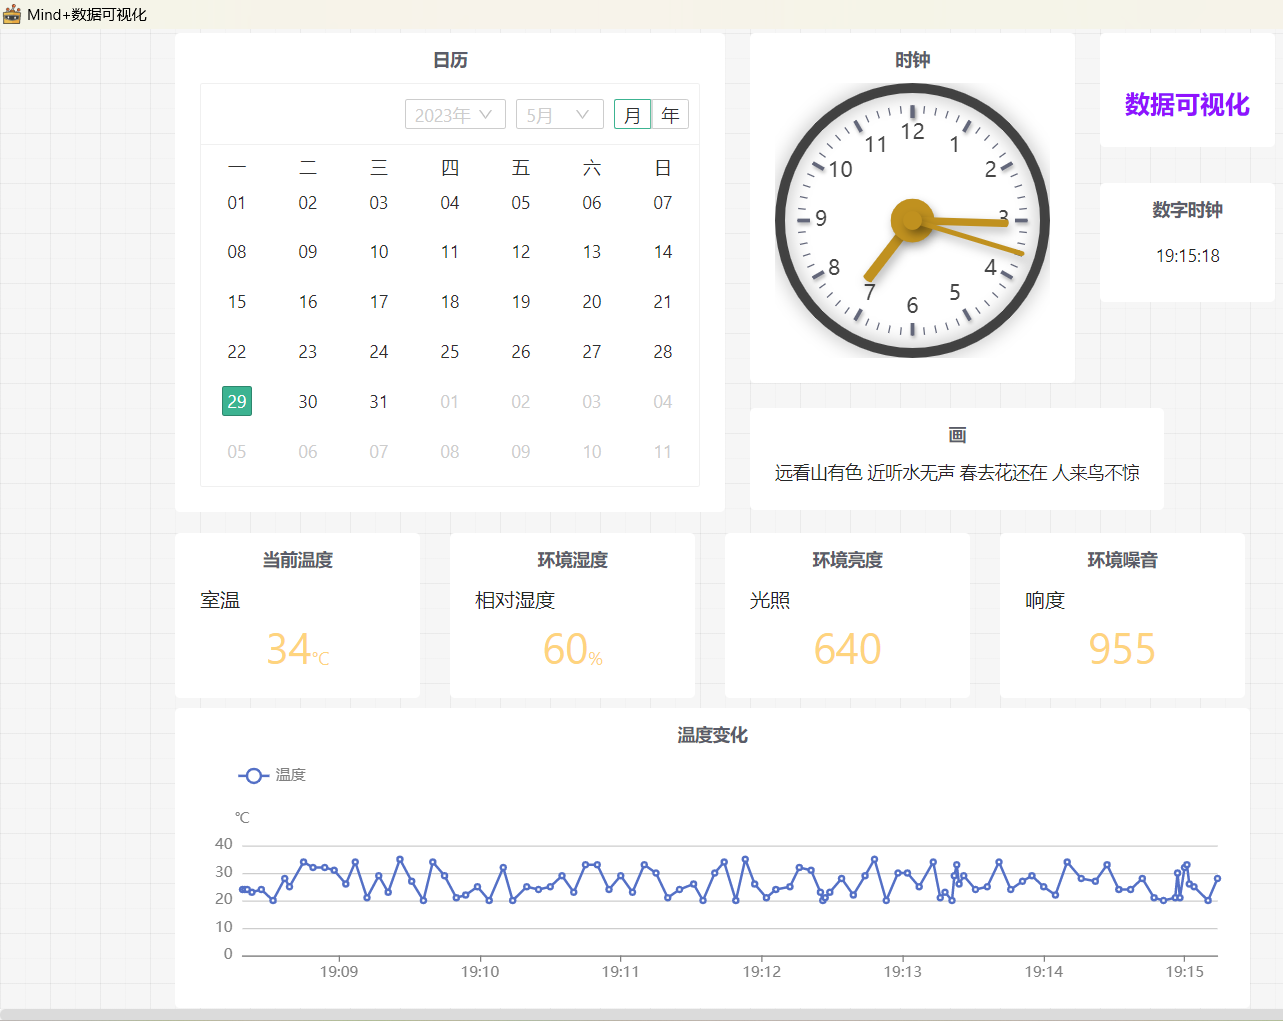1283x1021 pixels.
Task: Select calendar date 31
Action: click(x=379, y=401)
